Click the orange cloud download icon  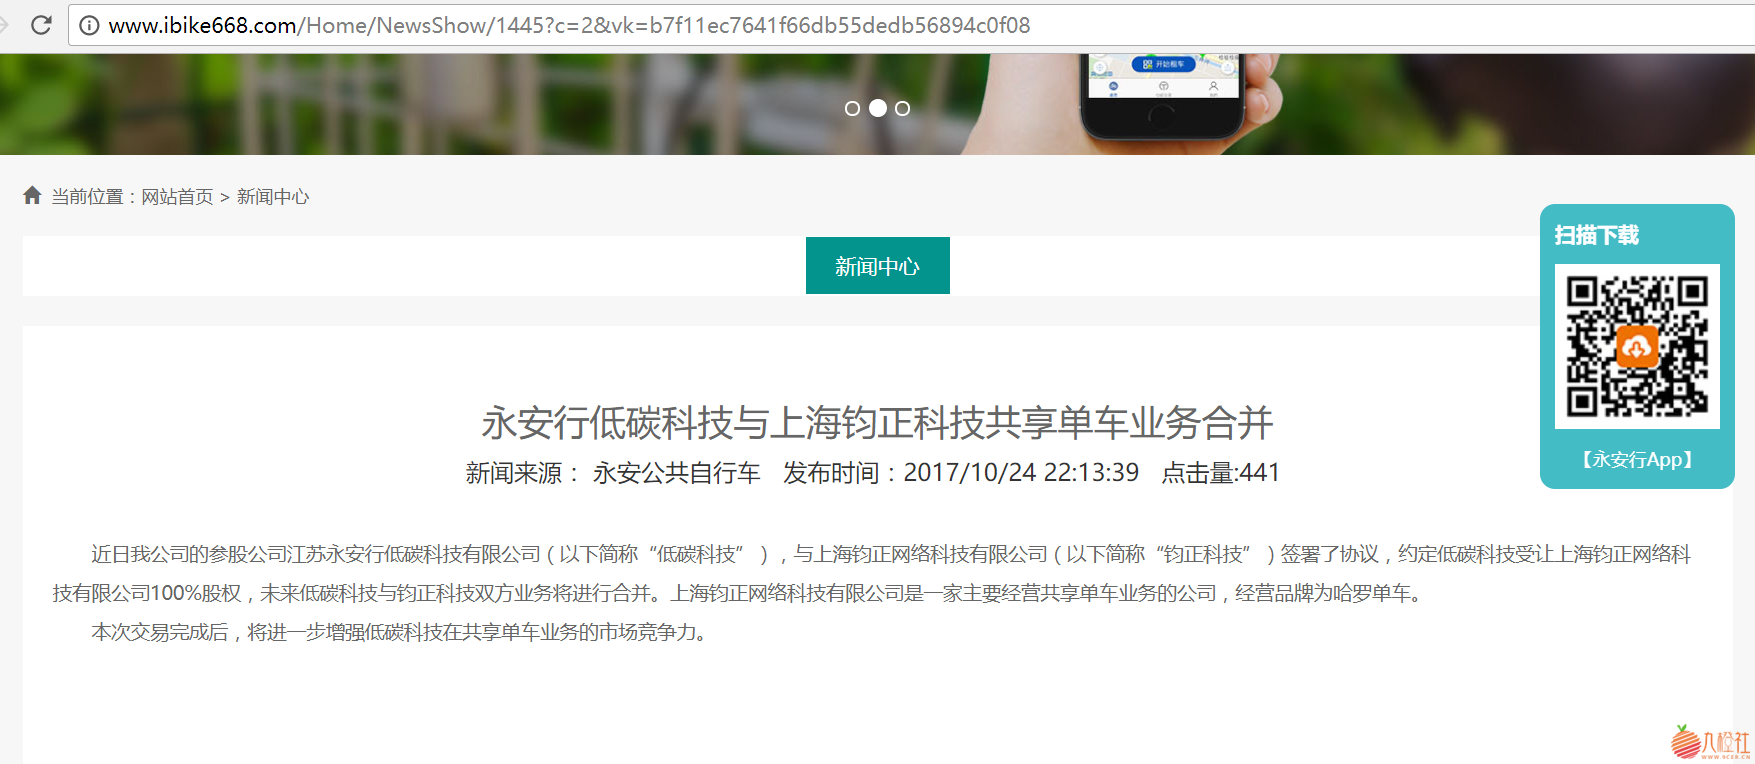click(1636, 348)
